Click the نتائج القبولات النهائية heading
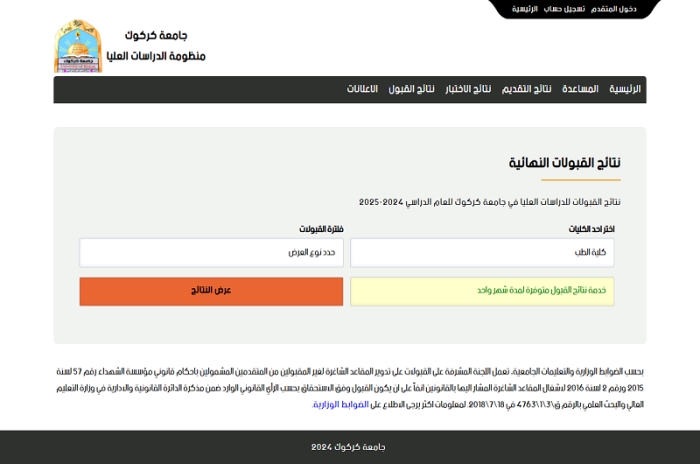Image resolution: width=700 pixels, height=464 pixels. (x=565, y=163)
